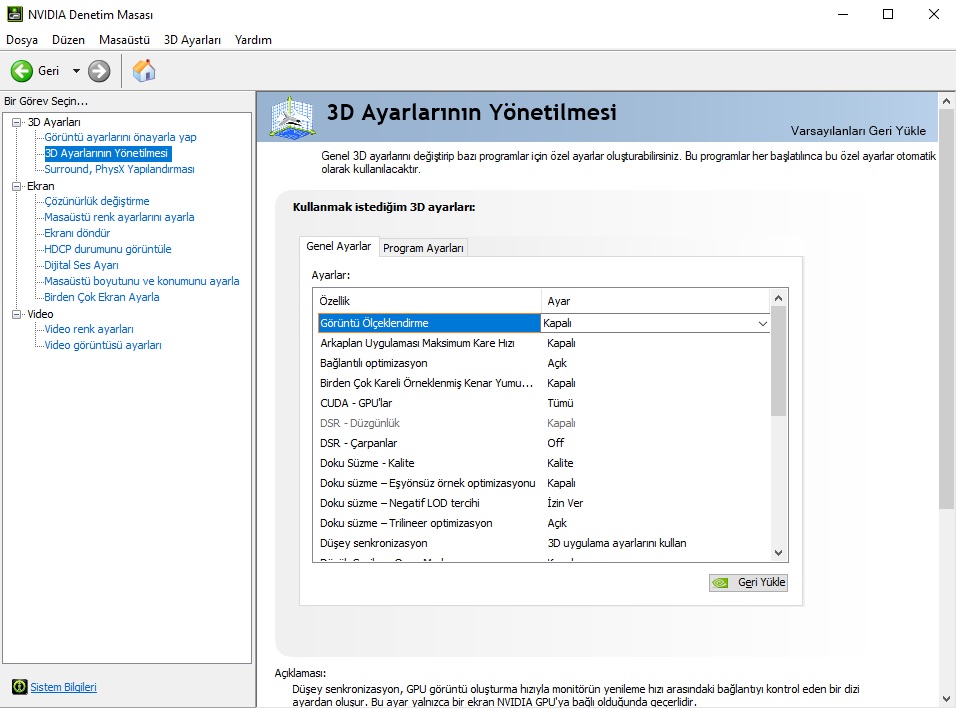The image size is (956, 708).
Task: Open HDCP durumunu görüntüle
Action: tap(107, 249)
